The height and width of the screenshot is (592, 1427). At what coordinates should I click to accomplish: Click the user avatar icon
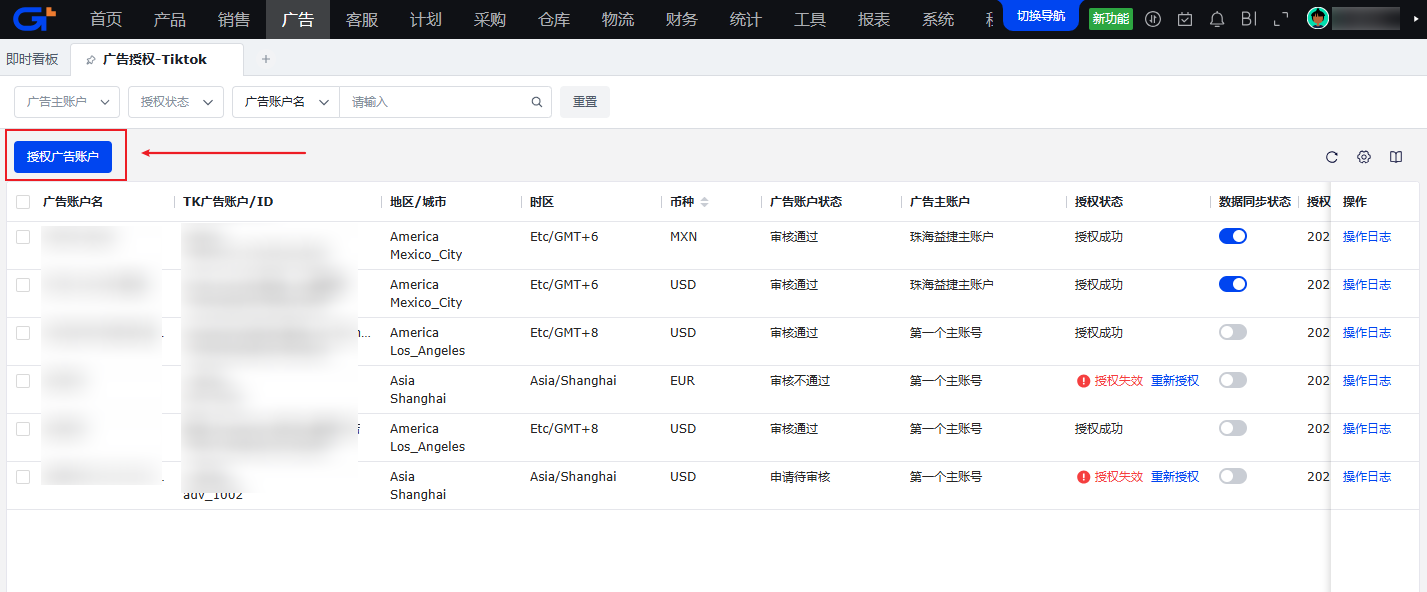[1318, 18]
